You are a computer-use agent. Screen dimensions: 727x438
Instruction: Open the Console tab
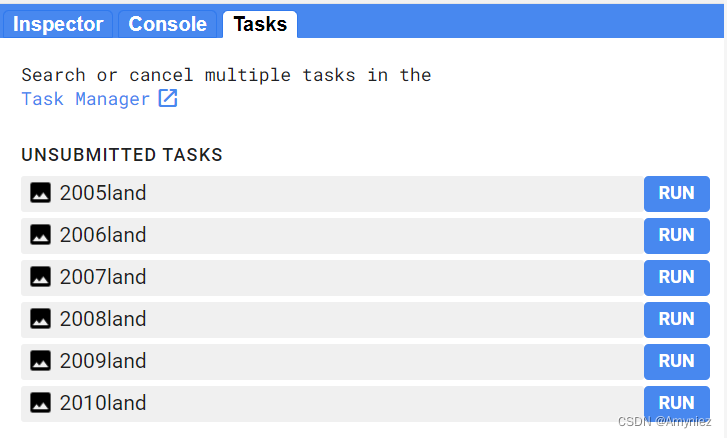pyautogui.click(x=167, y=24)
